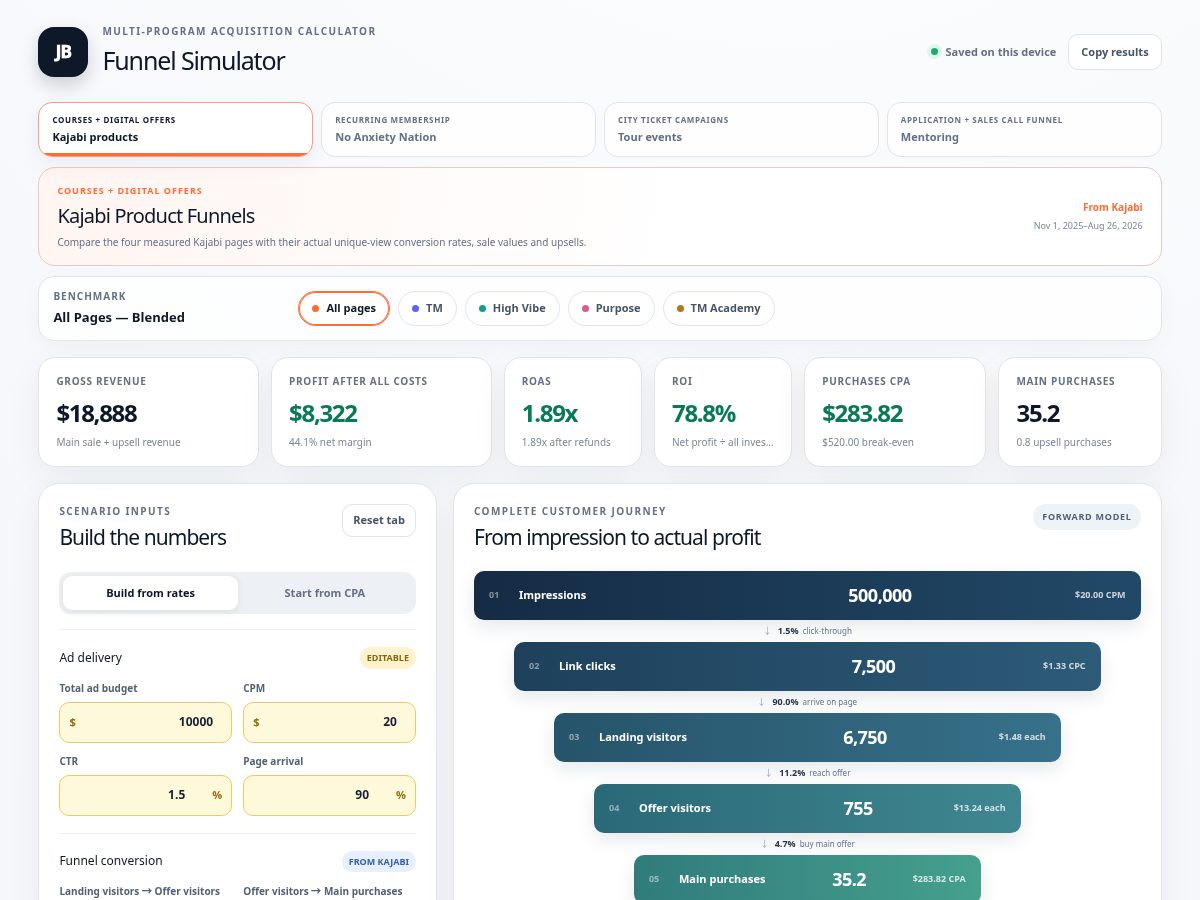The image size is (1200, 900).
Task: Click the JB logo icon
Action: pos(63,52)
